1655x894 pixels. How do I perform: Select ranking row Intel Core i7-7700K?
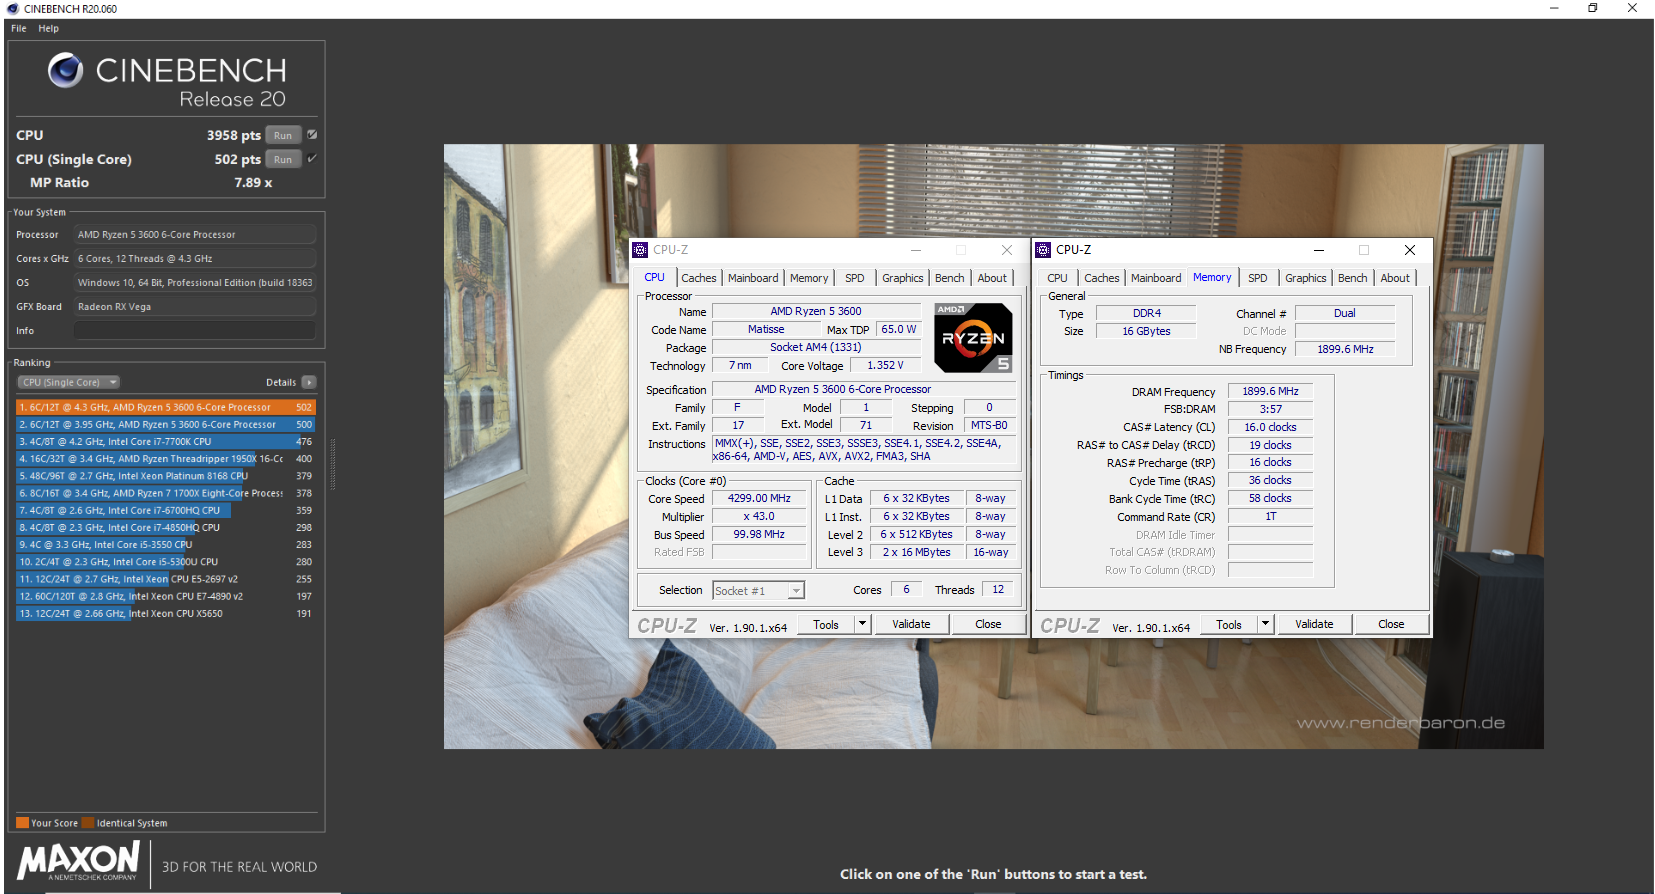pyautogui.click(x=166, y=441)
